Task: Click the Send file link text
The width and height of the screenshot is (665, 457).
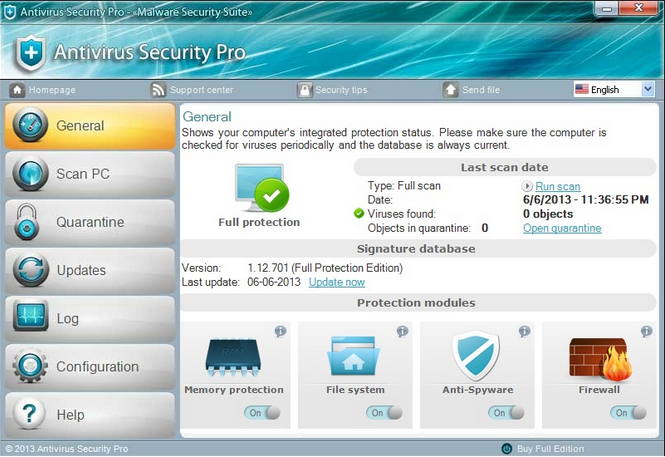Action: click(x=481, y=90)
